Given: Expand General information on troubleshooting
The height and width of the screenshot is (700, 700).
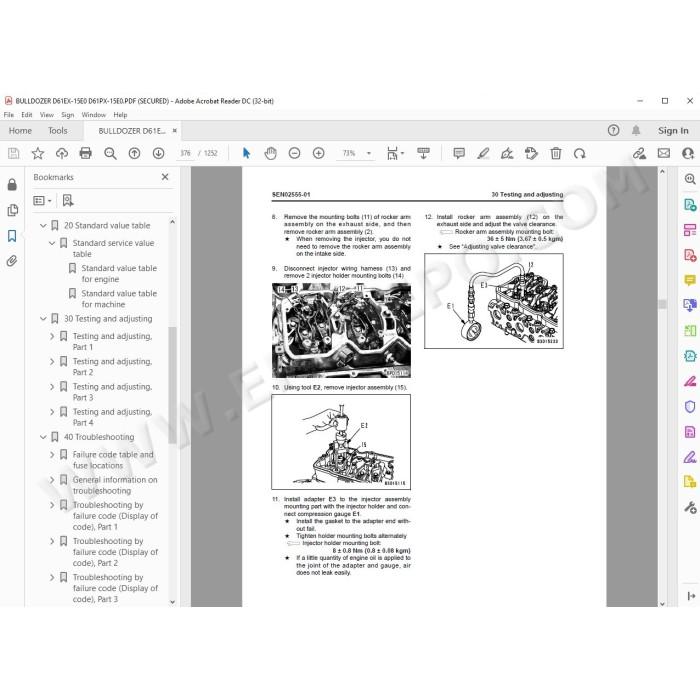Looking at the screenshot, I should point(52,480).
